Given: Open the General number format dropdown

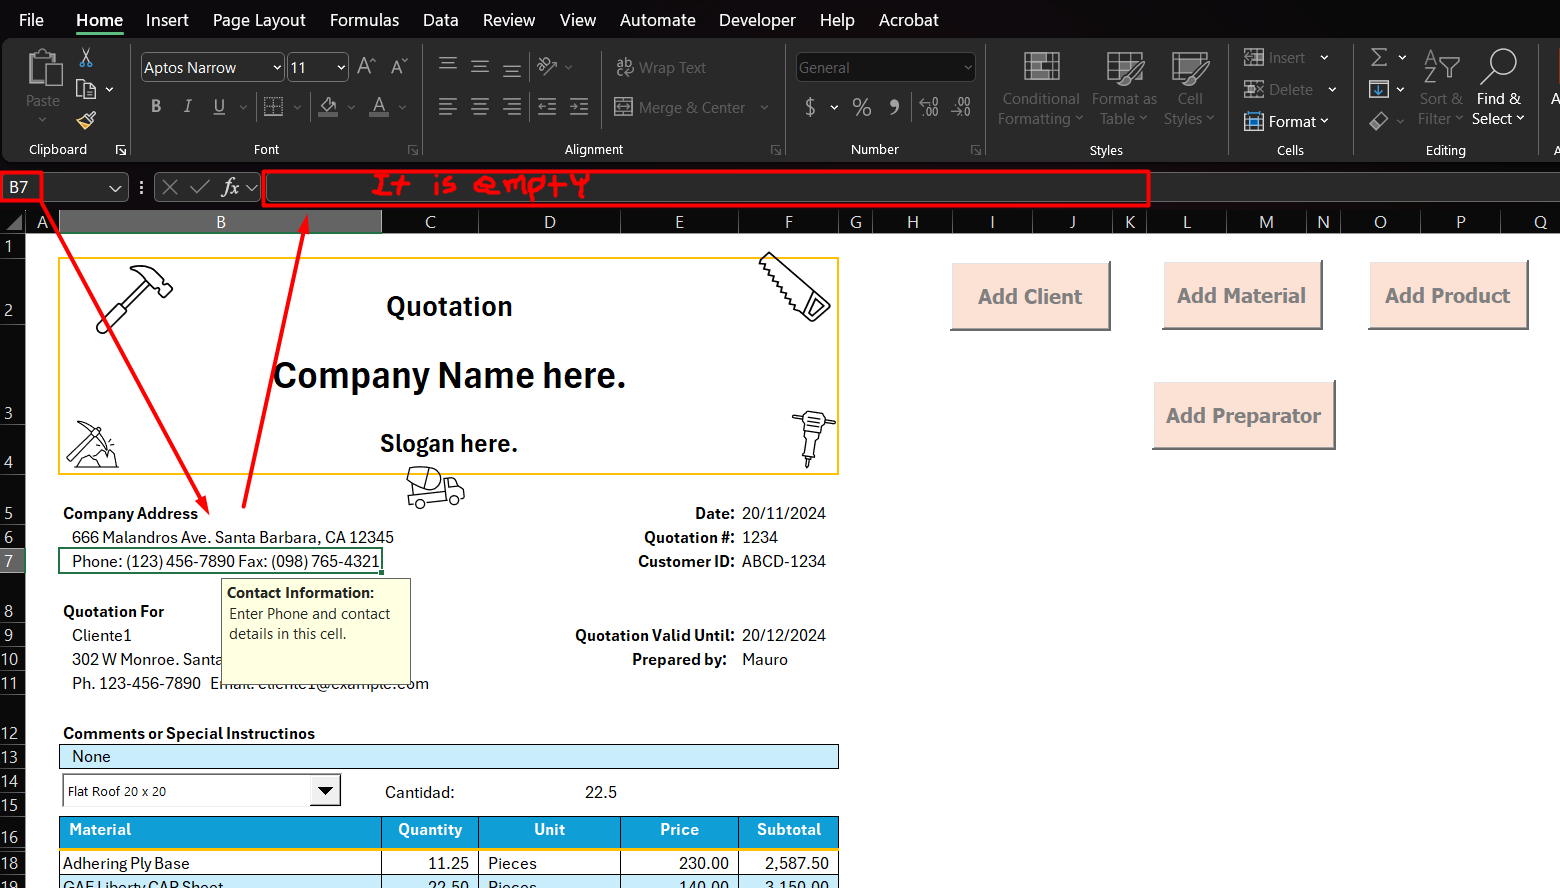Looking at the screenshot, I should click(968, 67).
